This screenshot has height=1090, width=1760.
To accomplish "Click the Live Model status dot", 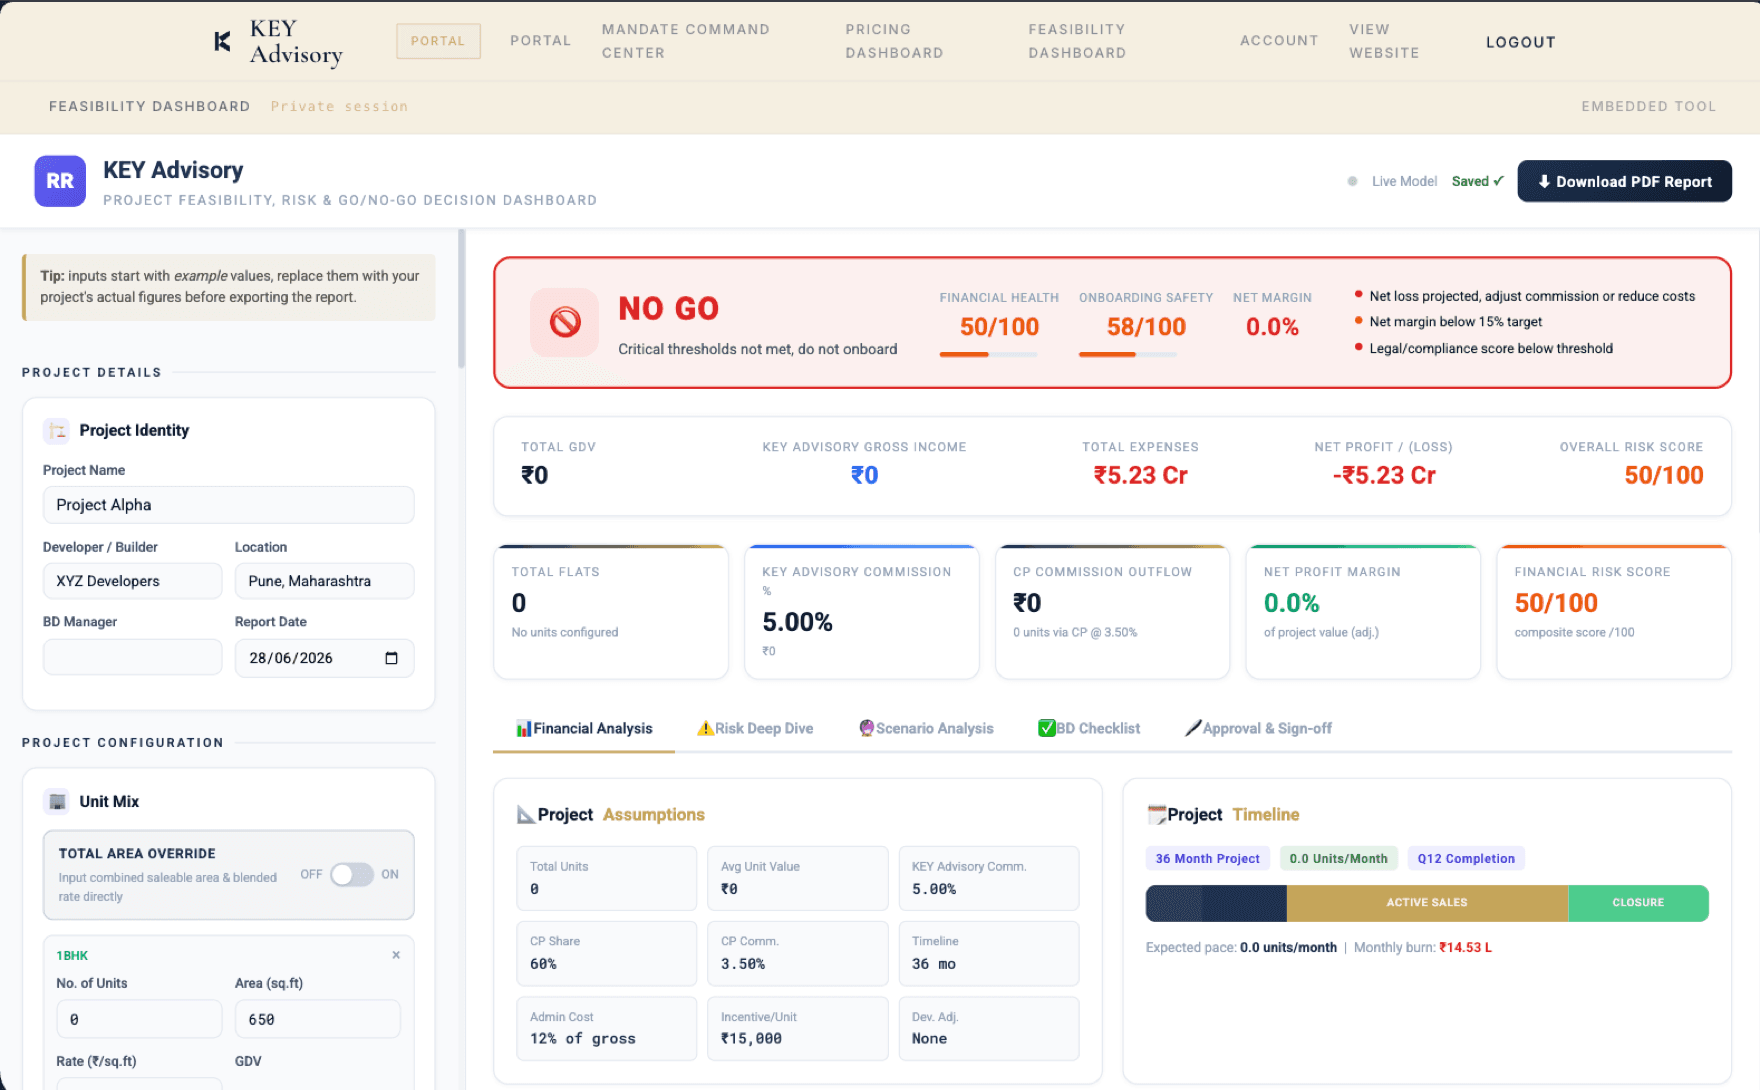I will coord(1353,181).
